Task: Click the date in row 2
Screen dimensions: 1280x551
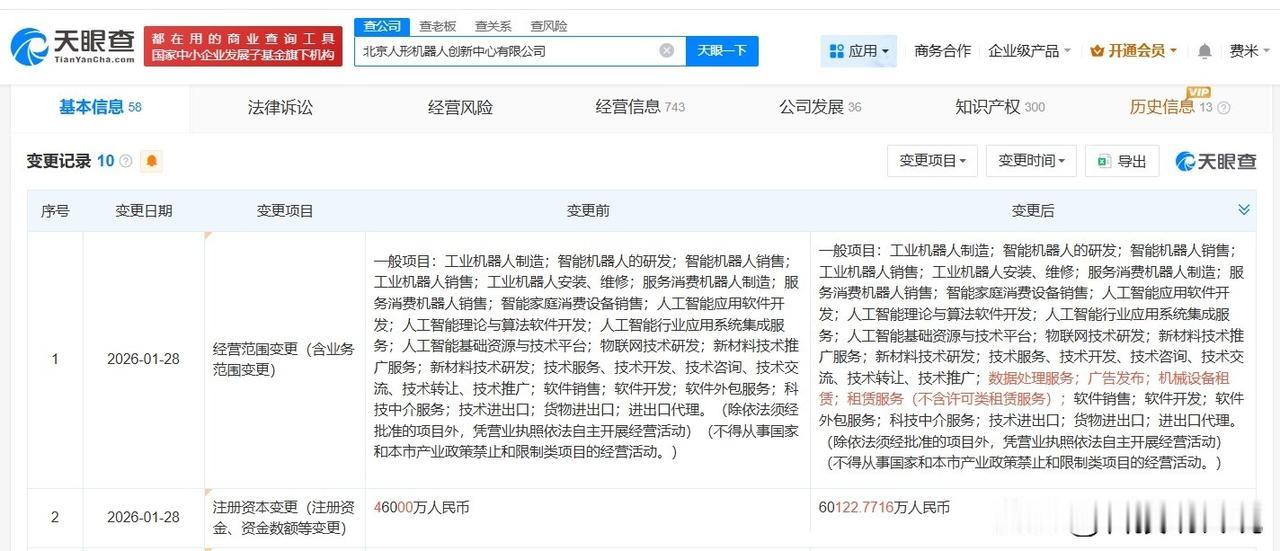Action: pyautogui.click(x=143, y=517)
